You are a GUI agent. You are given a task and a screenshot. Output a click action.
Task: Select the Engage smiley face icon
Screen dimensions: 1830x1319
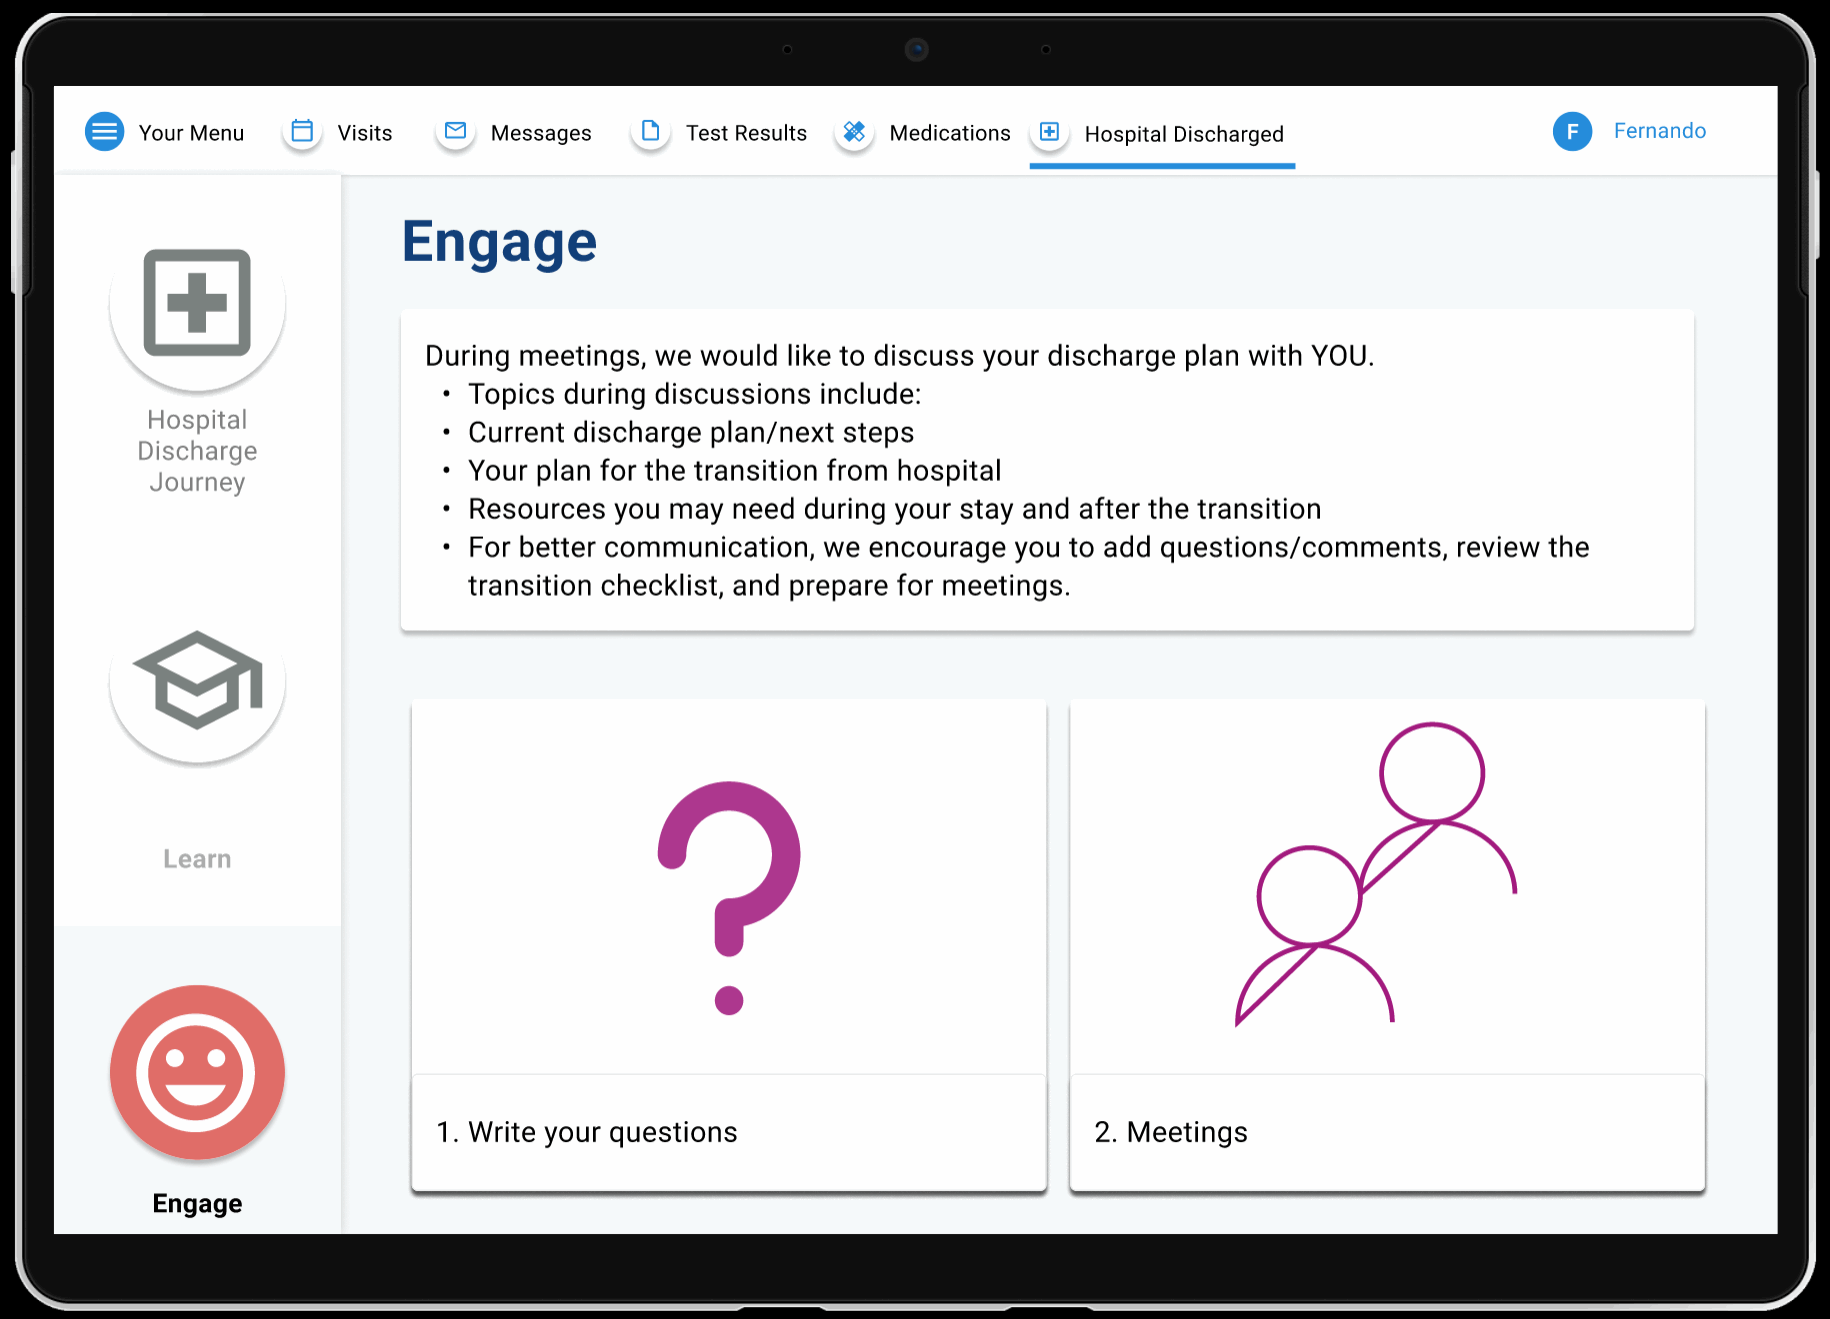(197, 1072)
